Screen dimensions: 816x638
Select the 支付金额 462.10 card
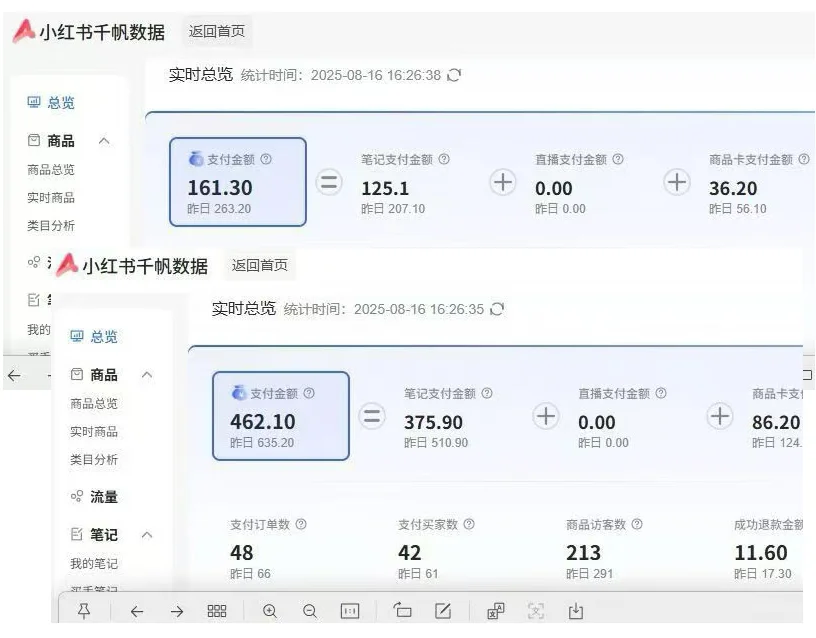(281, 416)
